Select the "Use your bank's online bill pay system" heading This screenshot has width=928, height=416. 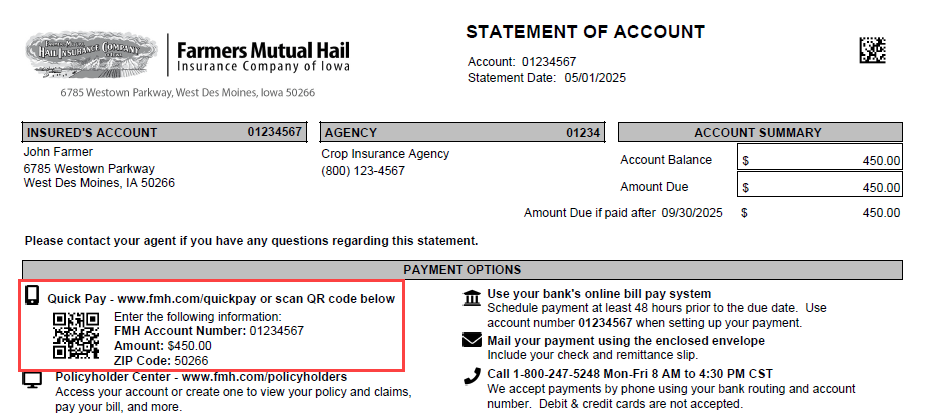click(599, 294)
